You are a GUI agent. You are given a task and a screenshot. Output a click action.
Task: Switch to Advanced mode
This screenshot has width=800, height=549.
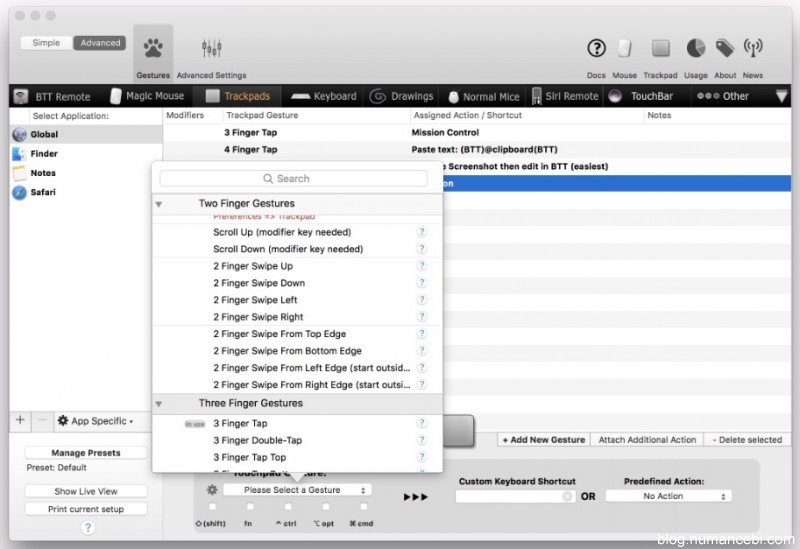tap(100, 43)
